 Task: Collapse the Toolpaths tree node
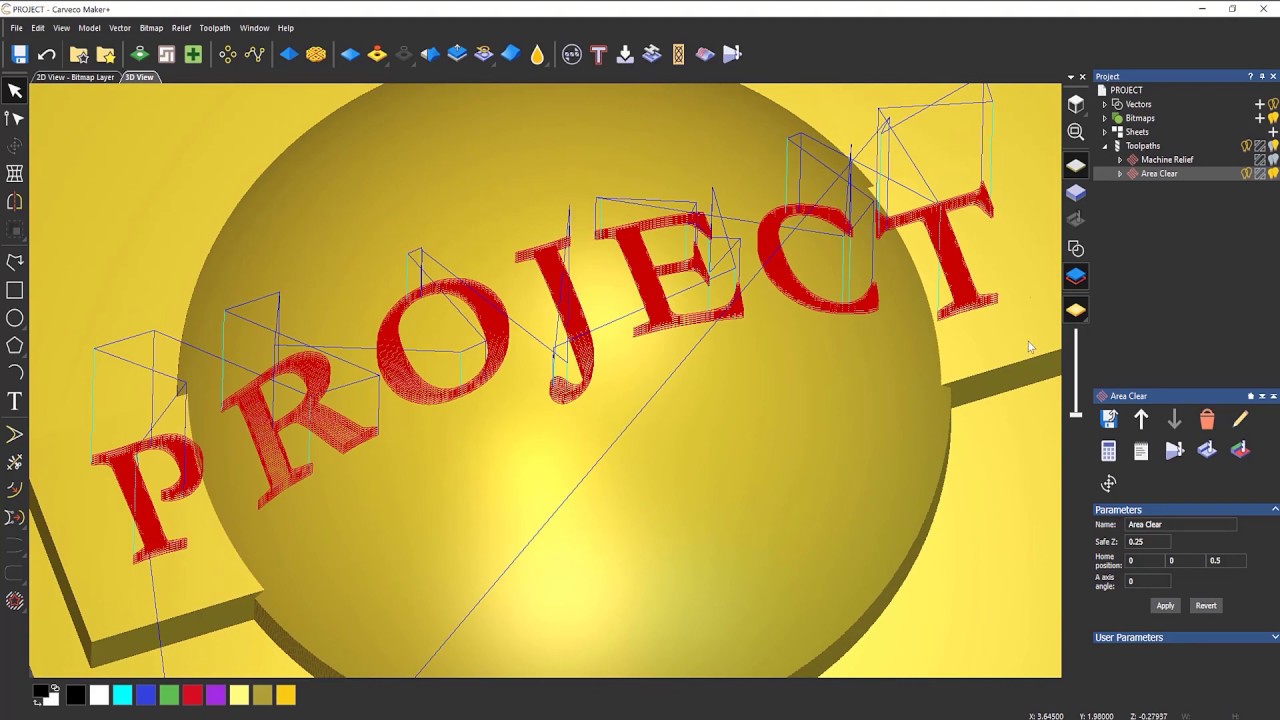tap(1104, 146)
